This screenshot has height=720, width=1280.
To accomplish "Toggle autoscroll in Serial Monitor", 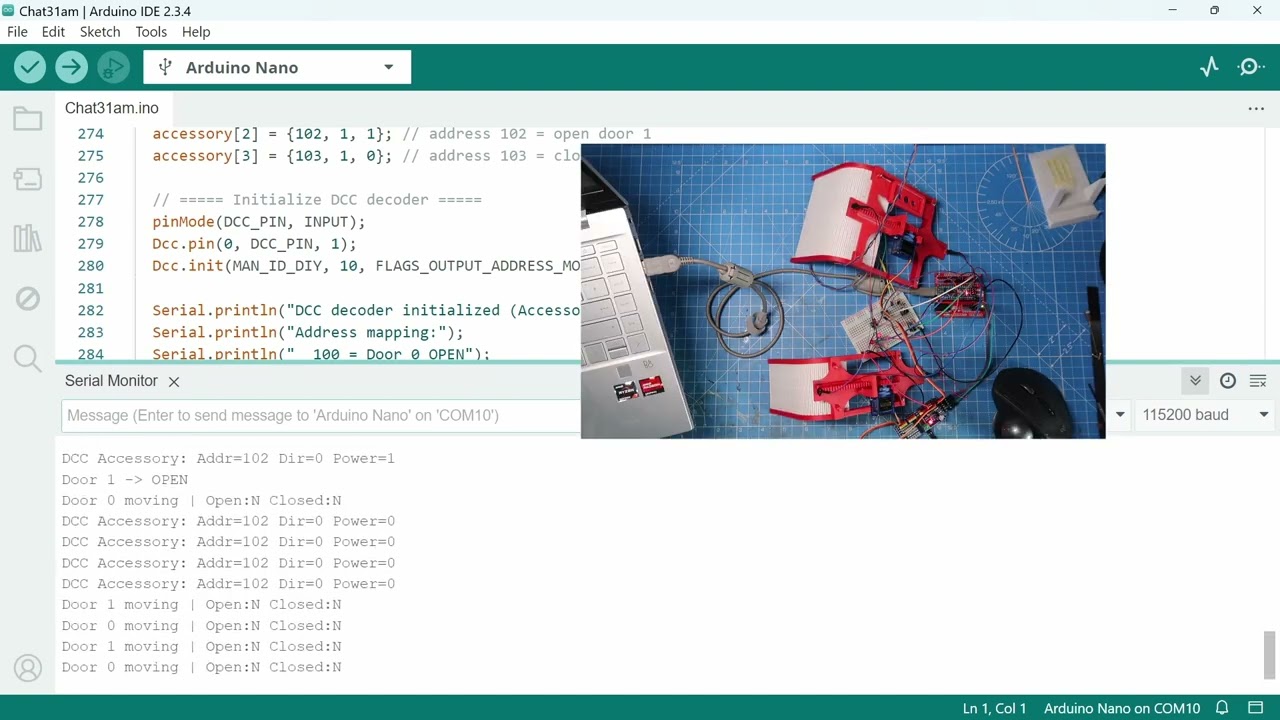I will [x=1195, y=381].
